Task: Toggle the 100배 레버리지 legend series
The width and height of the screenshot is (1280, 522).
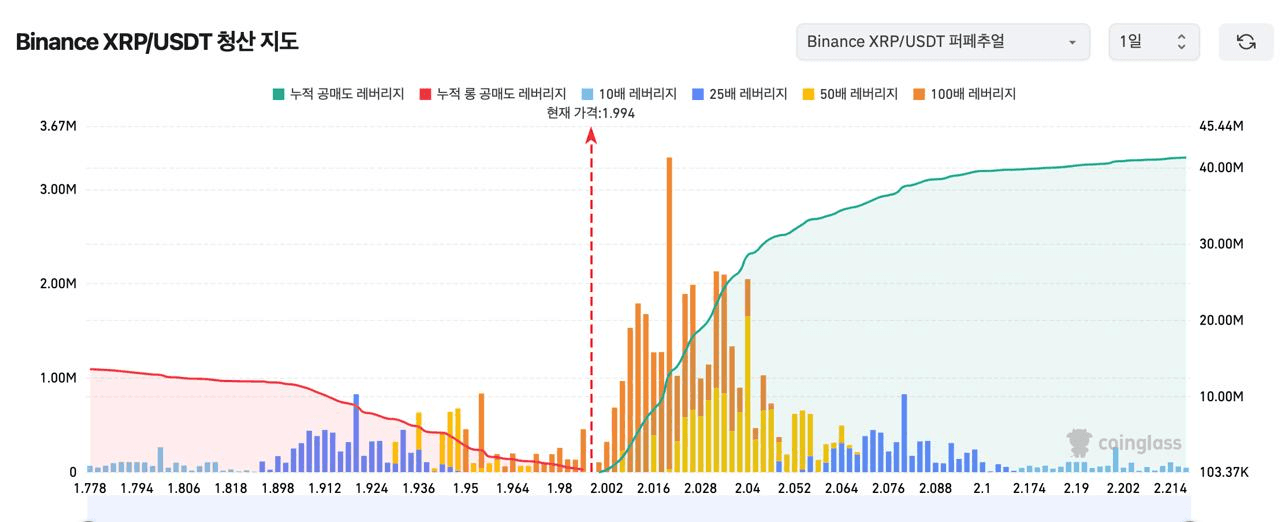Action: point(964,94)
